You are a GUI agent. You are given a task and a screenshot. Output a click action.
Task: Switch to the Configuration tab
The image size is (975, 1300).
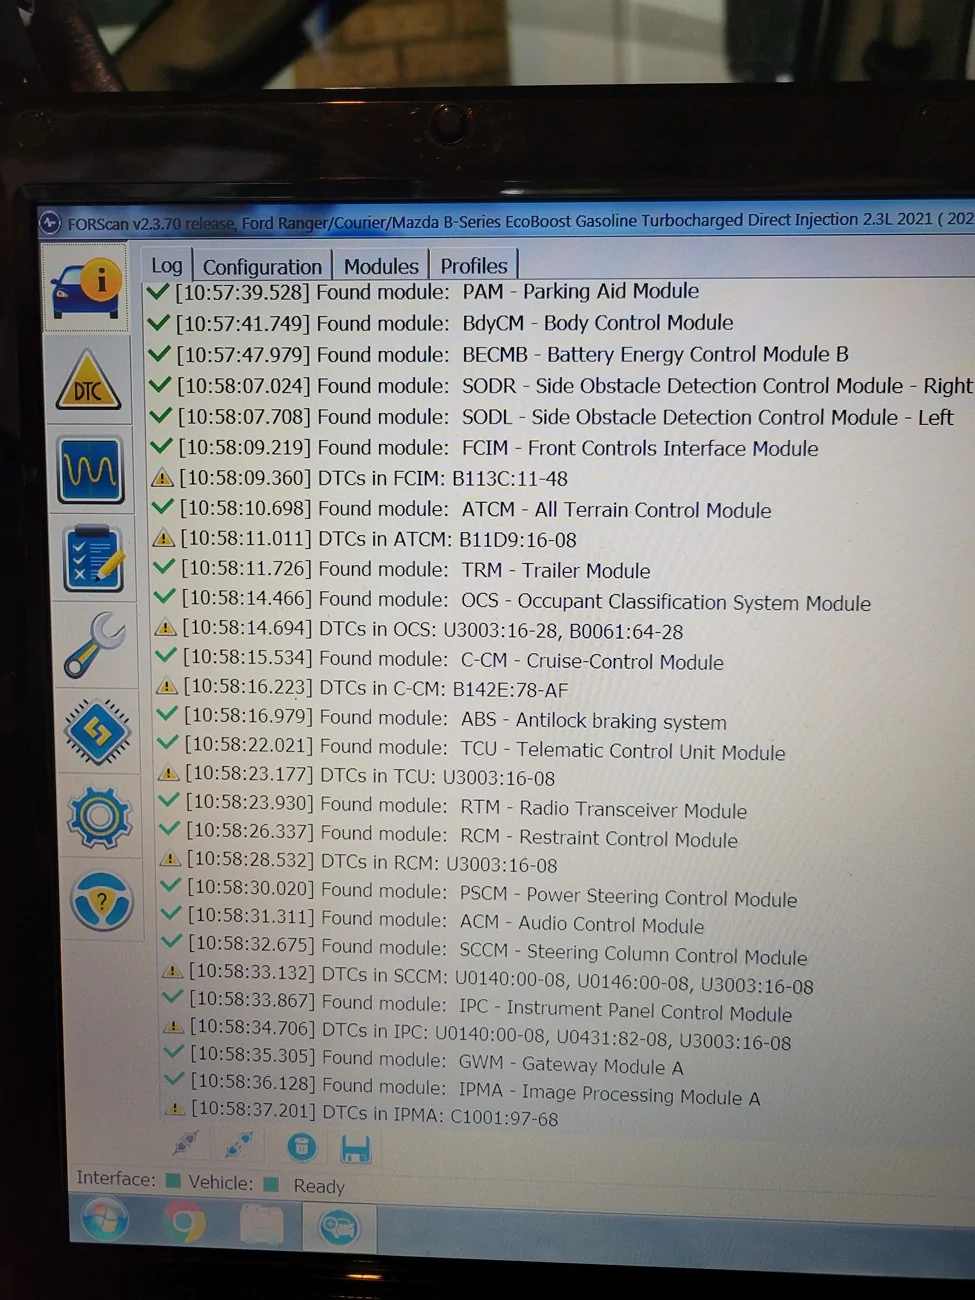click(262, 266)
